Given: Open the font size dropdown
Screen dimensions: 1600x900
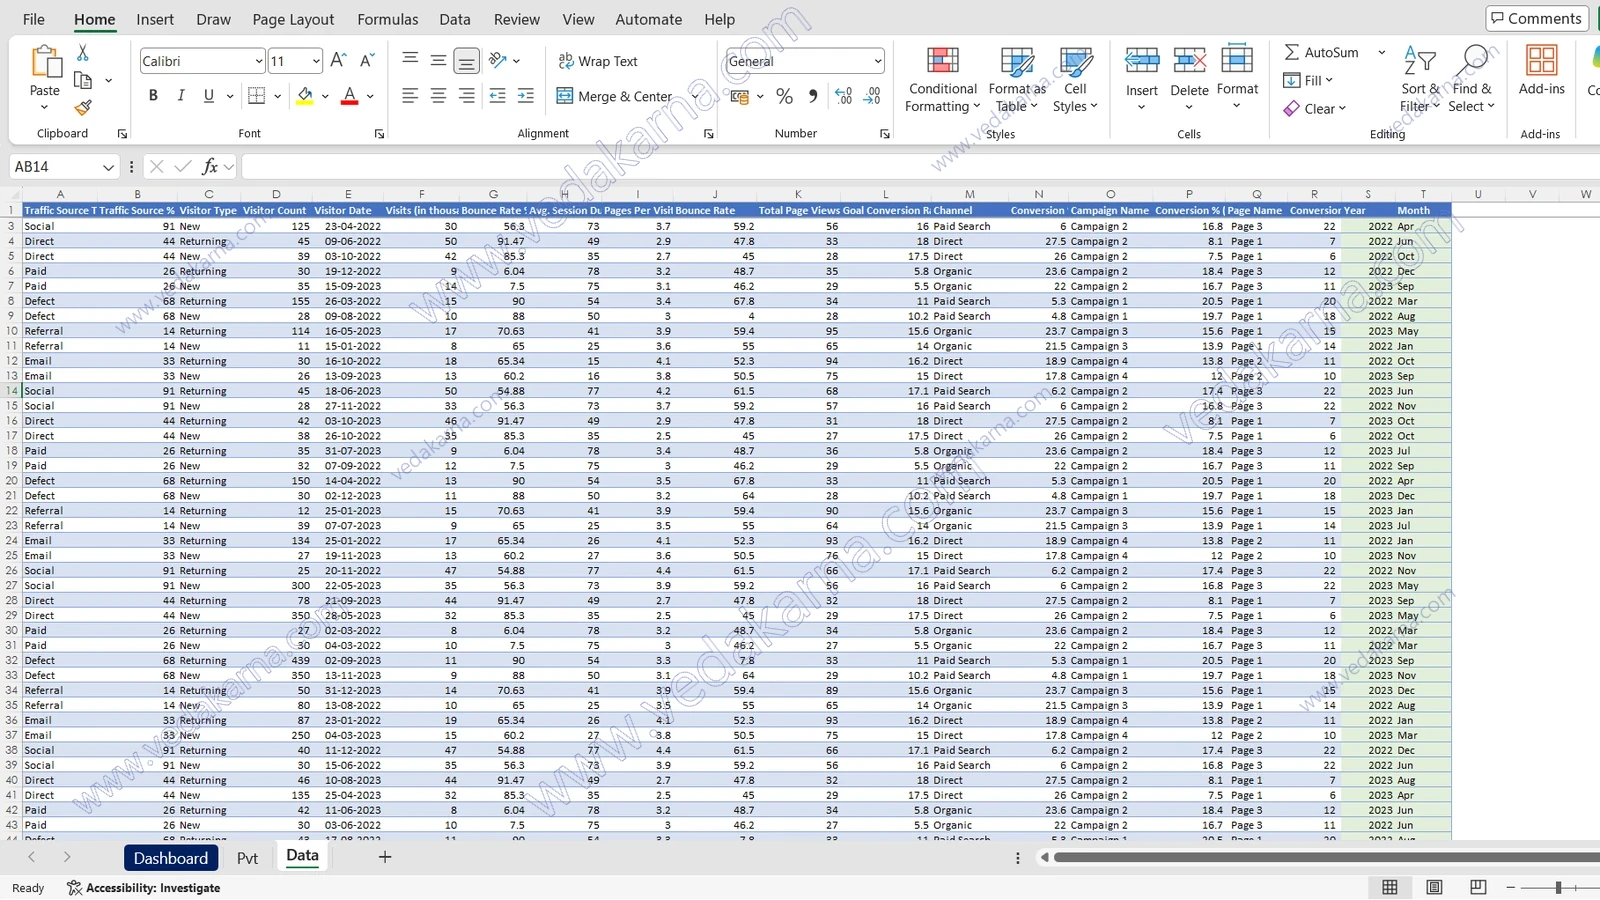Looking at the screenshot, I should (316, 61).
